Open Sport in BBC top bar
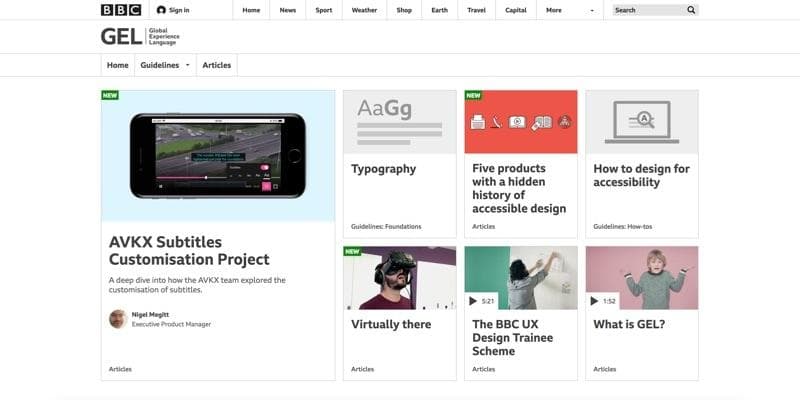 point(324,10)
